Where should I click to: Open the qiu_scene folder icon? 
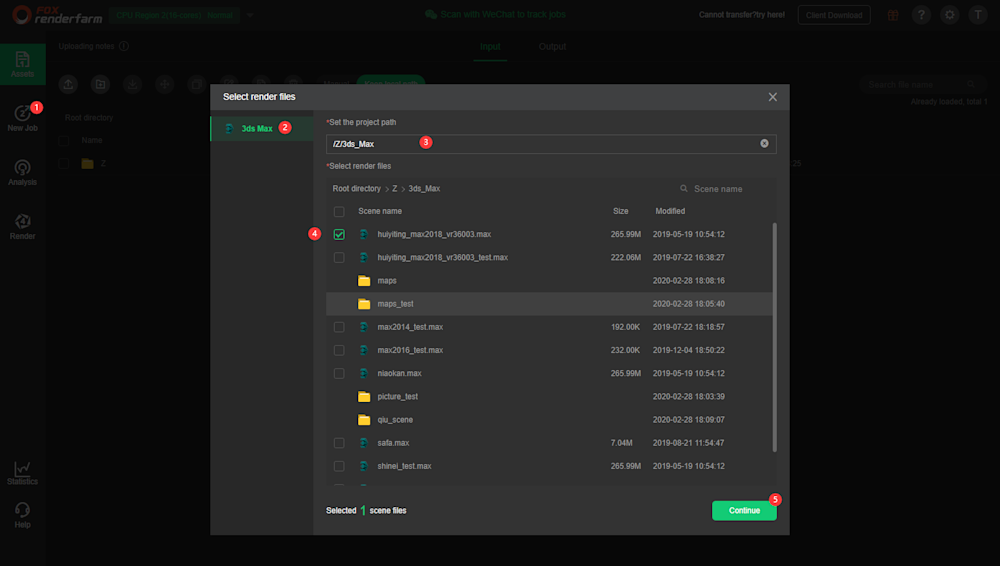364,420
